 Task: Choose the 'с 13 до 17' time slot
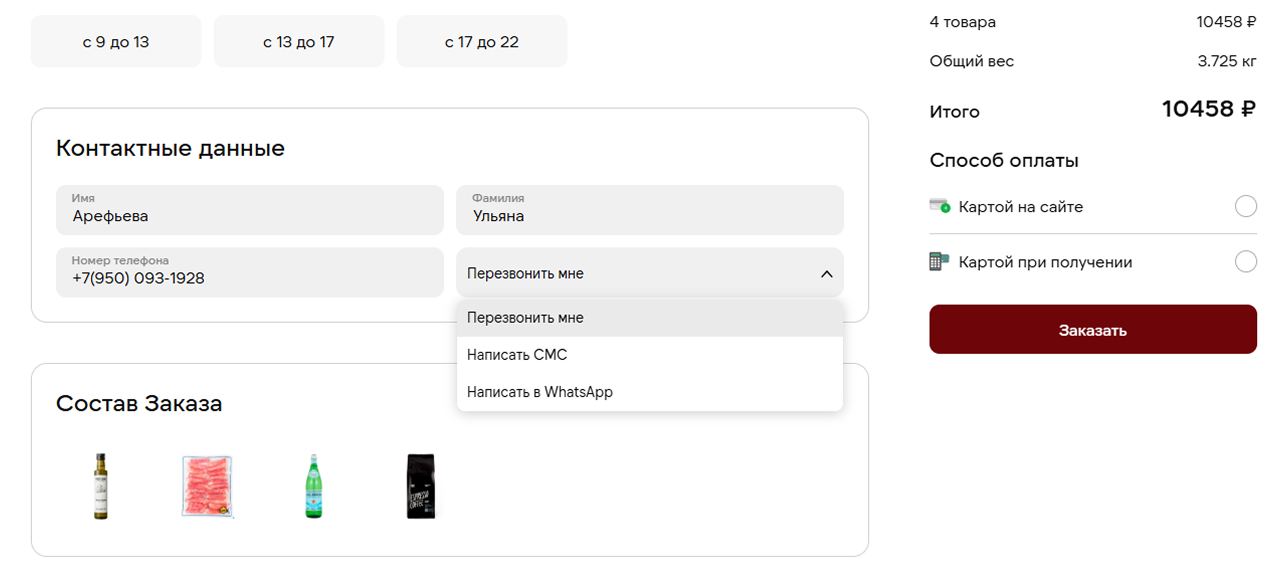(299, 42)
